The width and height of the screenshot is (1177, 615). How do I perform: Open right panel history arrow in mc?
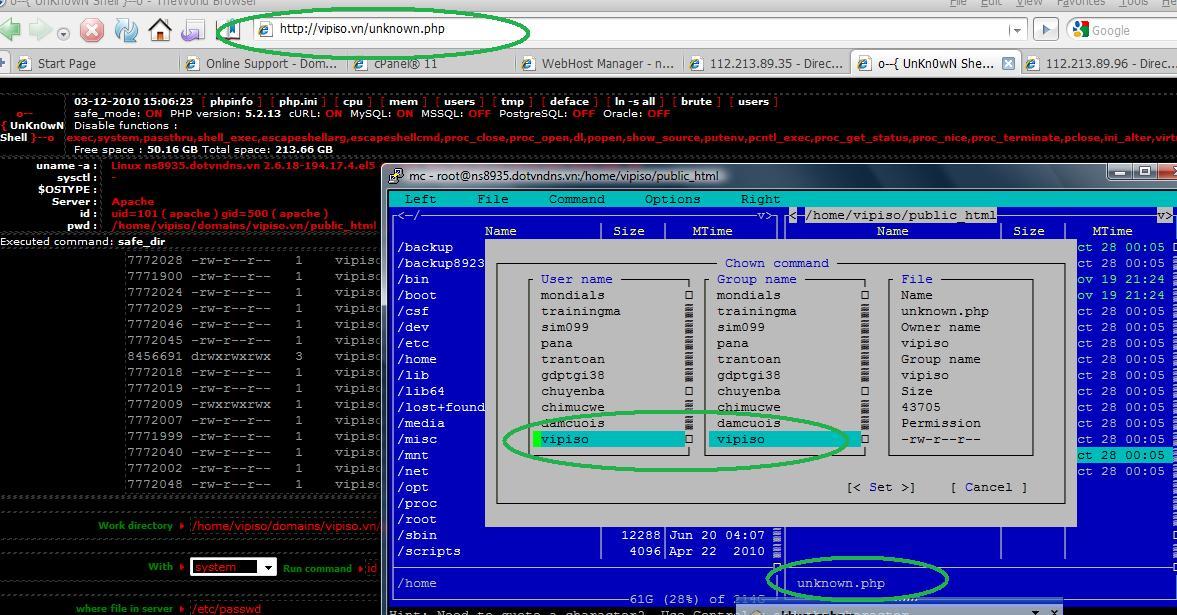1163,216
